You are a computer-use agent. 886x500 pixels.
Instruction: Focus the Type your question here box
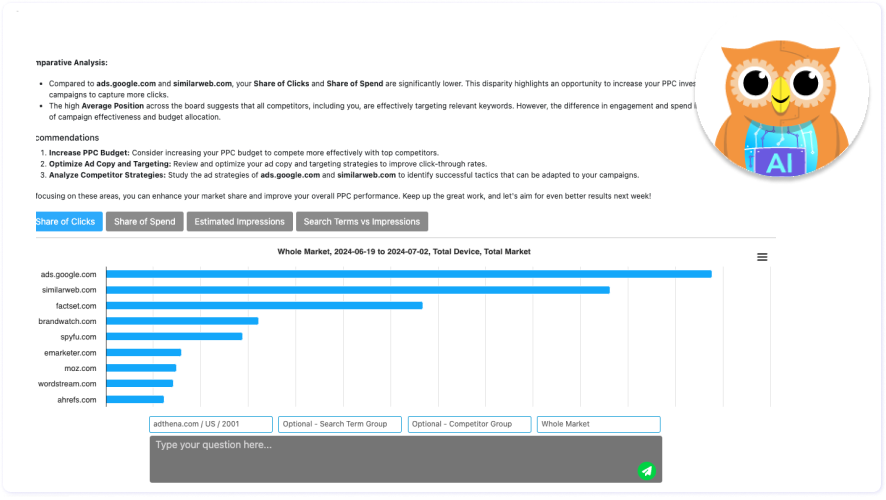tap(406, 459)
